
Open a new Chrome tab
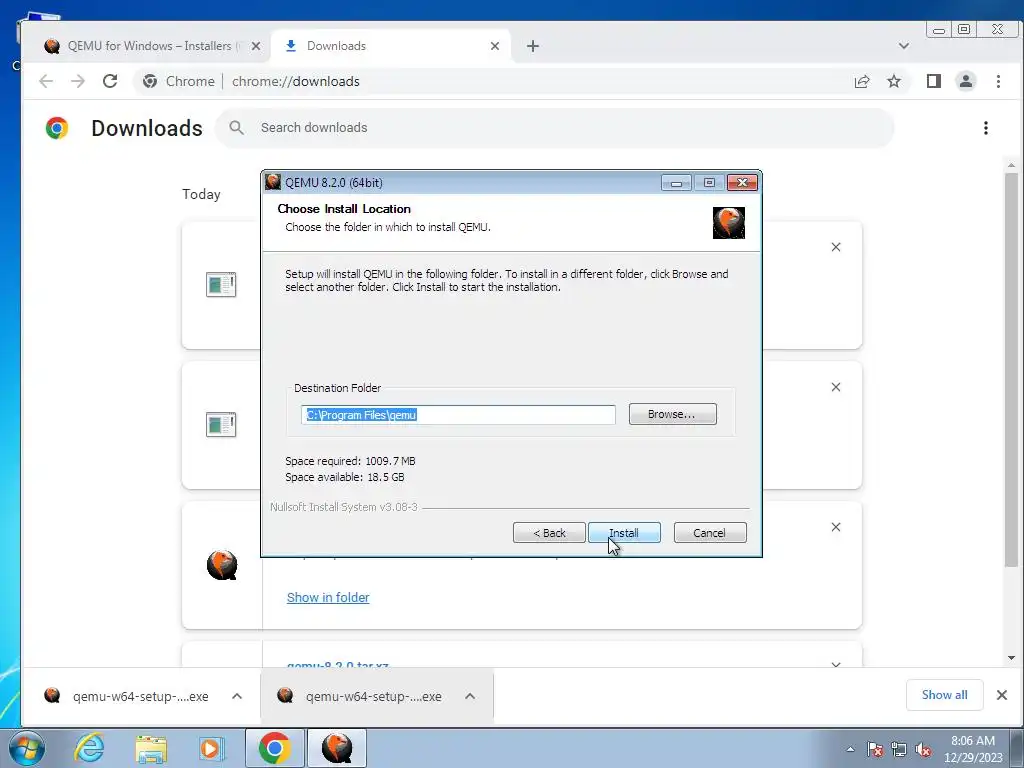click(533, 46)
